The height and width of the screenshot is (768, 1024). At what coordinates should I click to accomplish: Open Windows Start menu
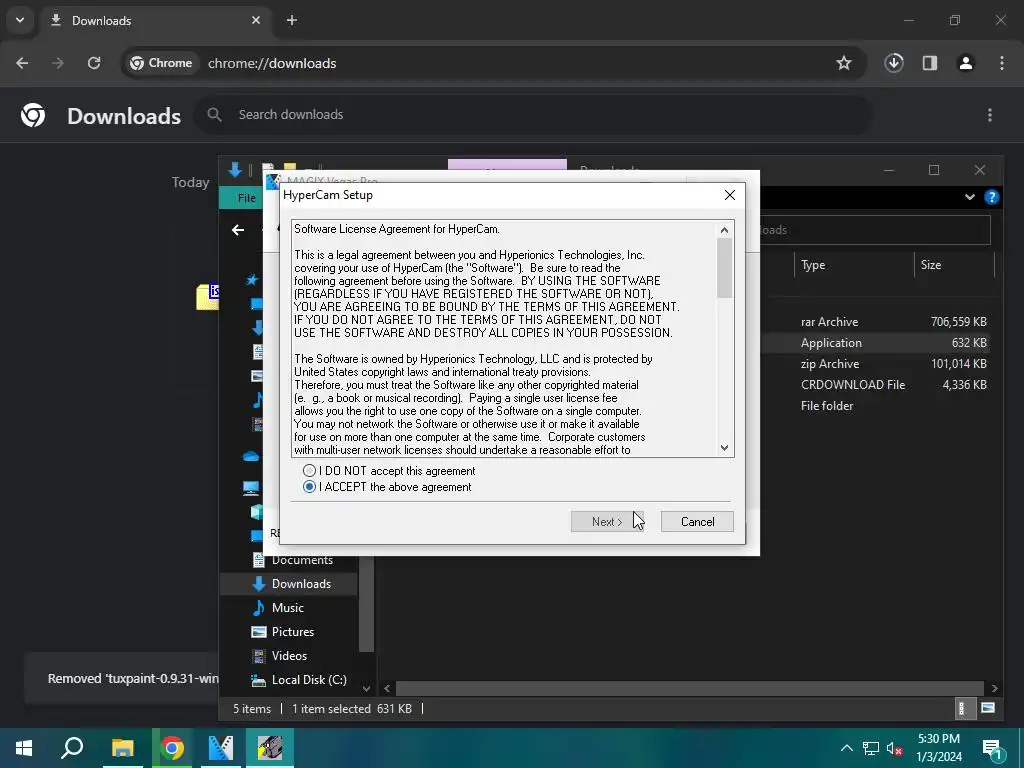(x=24, y=748)
